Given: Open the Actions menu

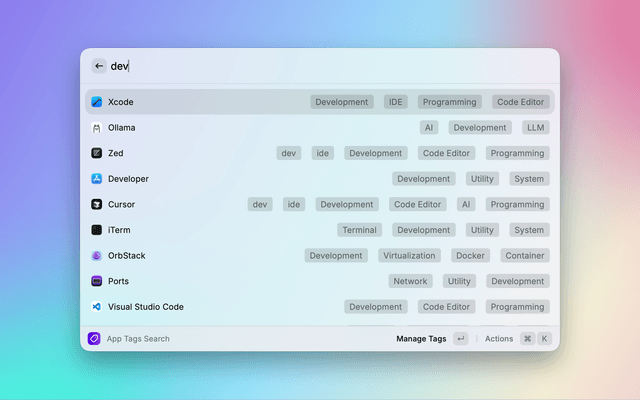Looking at the screenshot, I should click(x=499, y=339).
